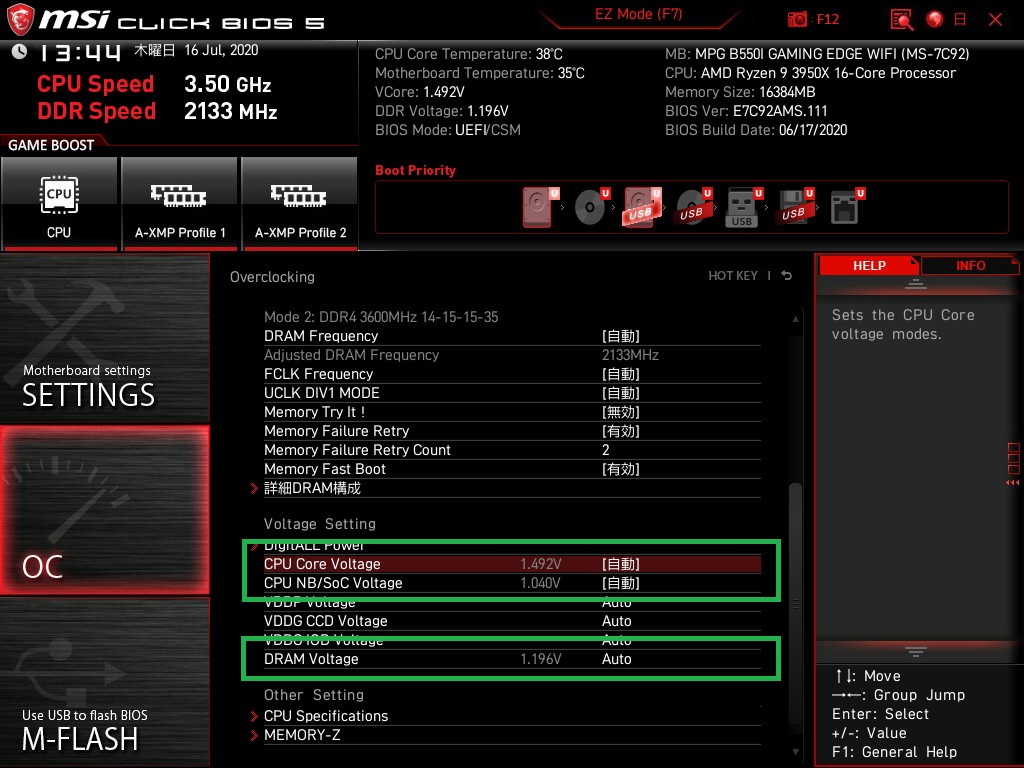Click the help panel bottom collapse handle
1024x768 pixels.
(x=916, y=652)
